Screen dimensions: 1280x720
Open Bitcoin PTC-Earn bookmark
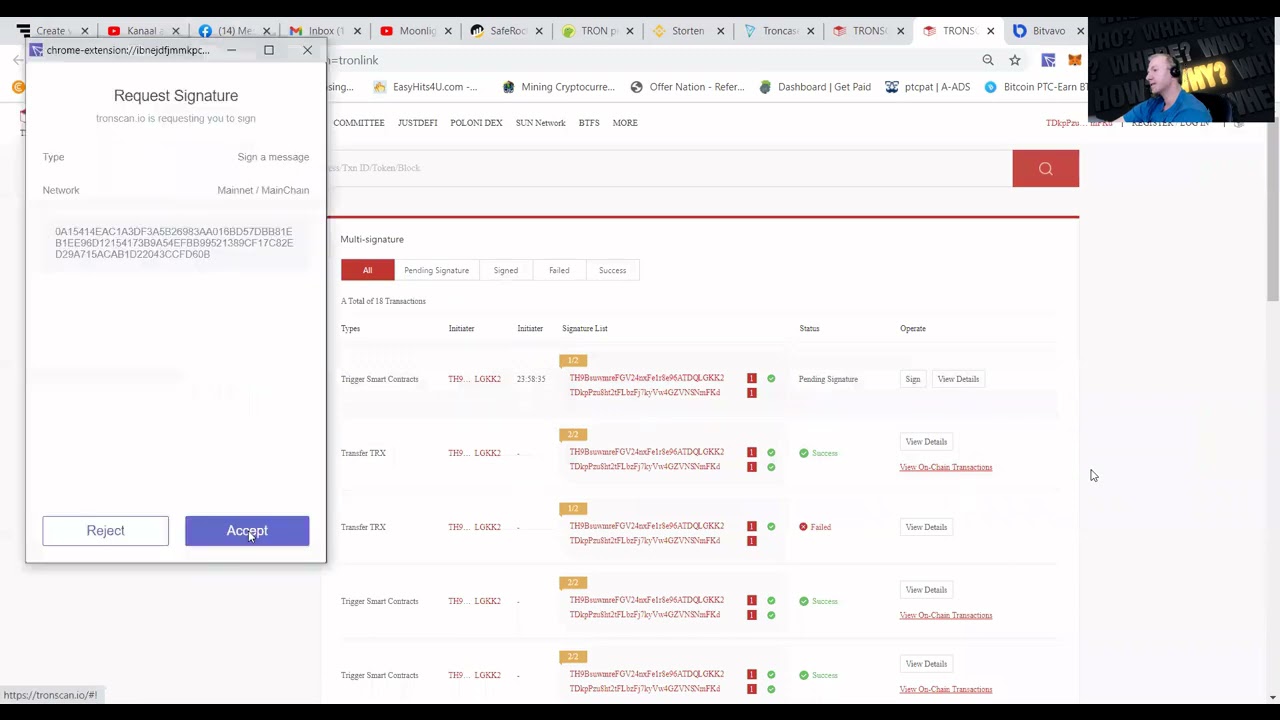click(1036, 87)
